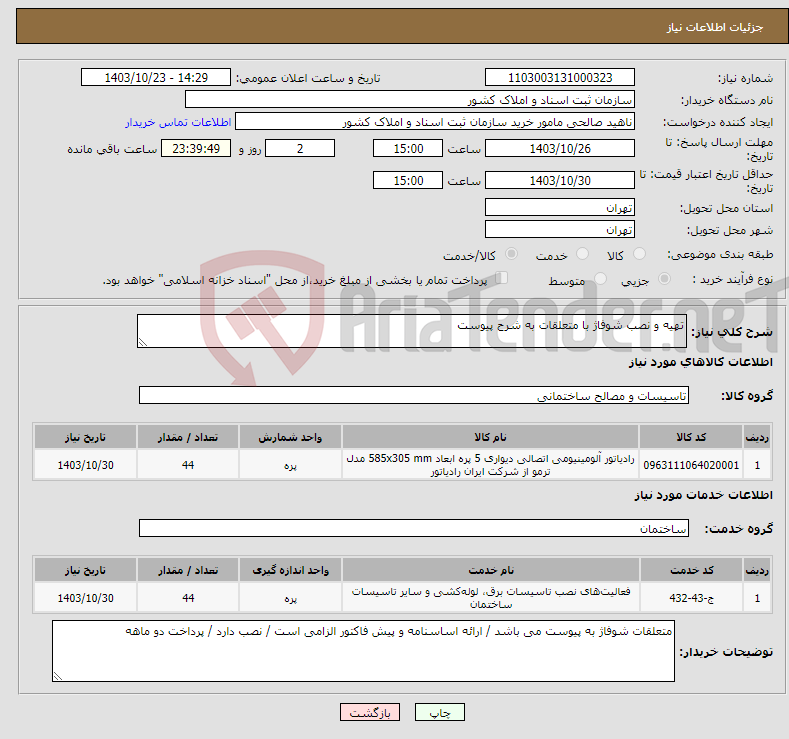Click the buyer notes text area
This screenshot has height=739, width=789.
[x=363, y=651]
